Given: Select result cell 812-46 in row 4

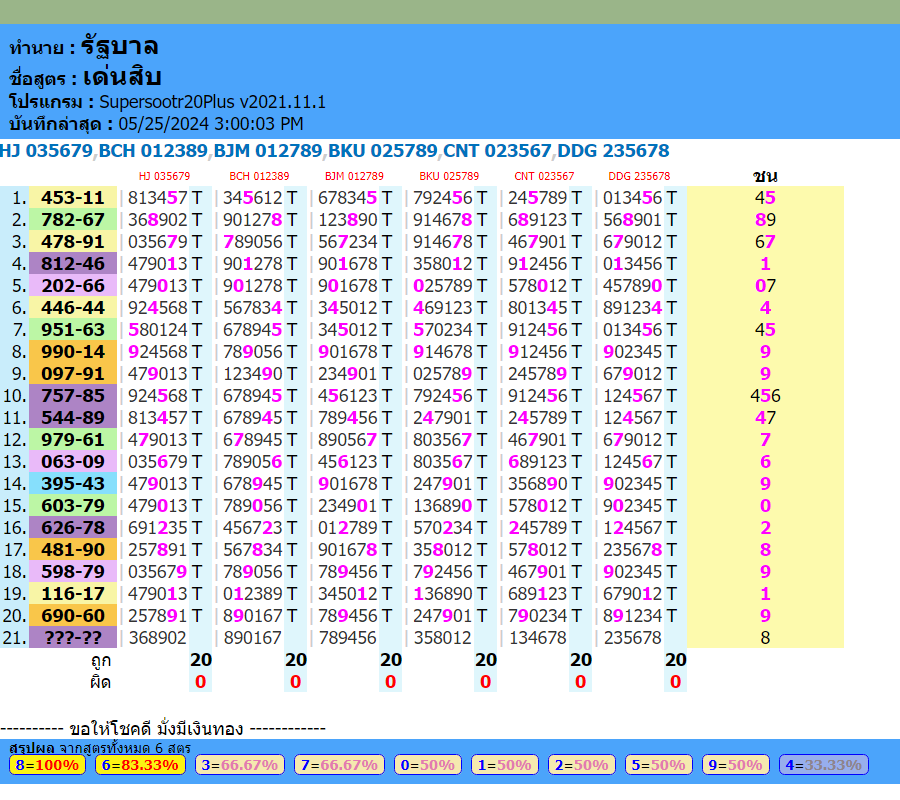Looking at the screenshot, I should [73, 263].
